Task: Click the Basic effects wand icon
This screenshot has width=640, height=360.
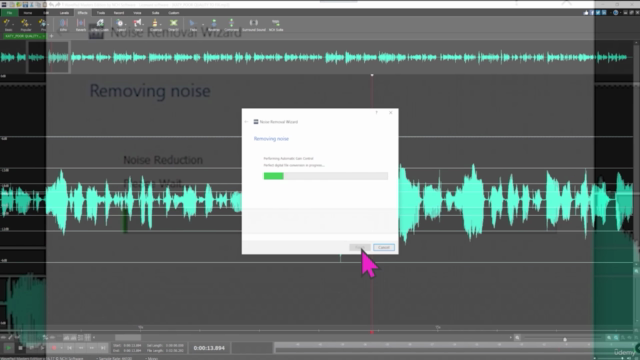Action: 7,24
